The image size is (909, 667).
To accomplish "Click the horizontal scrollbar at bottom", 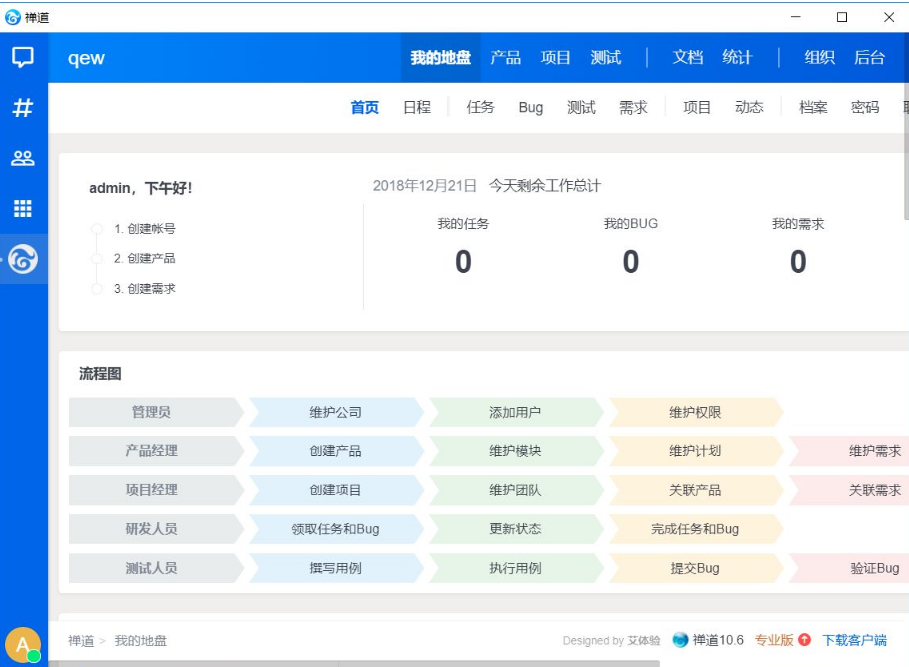I will click(x=354, y=664).
